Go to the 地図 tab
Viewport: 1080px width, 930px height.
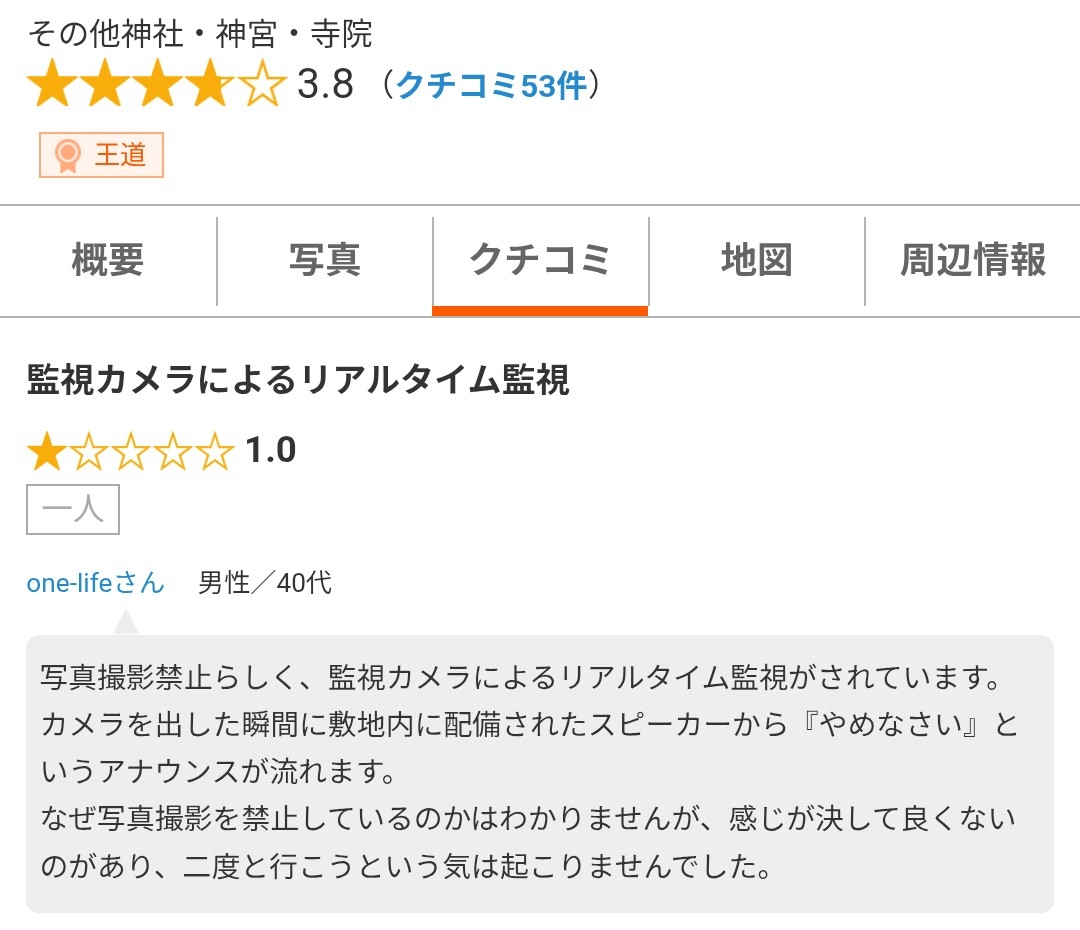click(756, 261)
